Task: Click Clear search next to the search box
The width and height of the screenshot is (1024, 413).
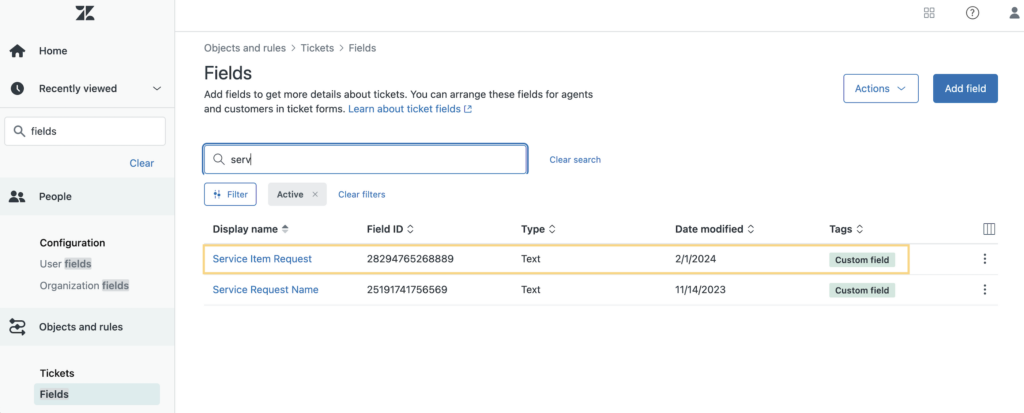Action: (x=575, y=159)
